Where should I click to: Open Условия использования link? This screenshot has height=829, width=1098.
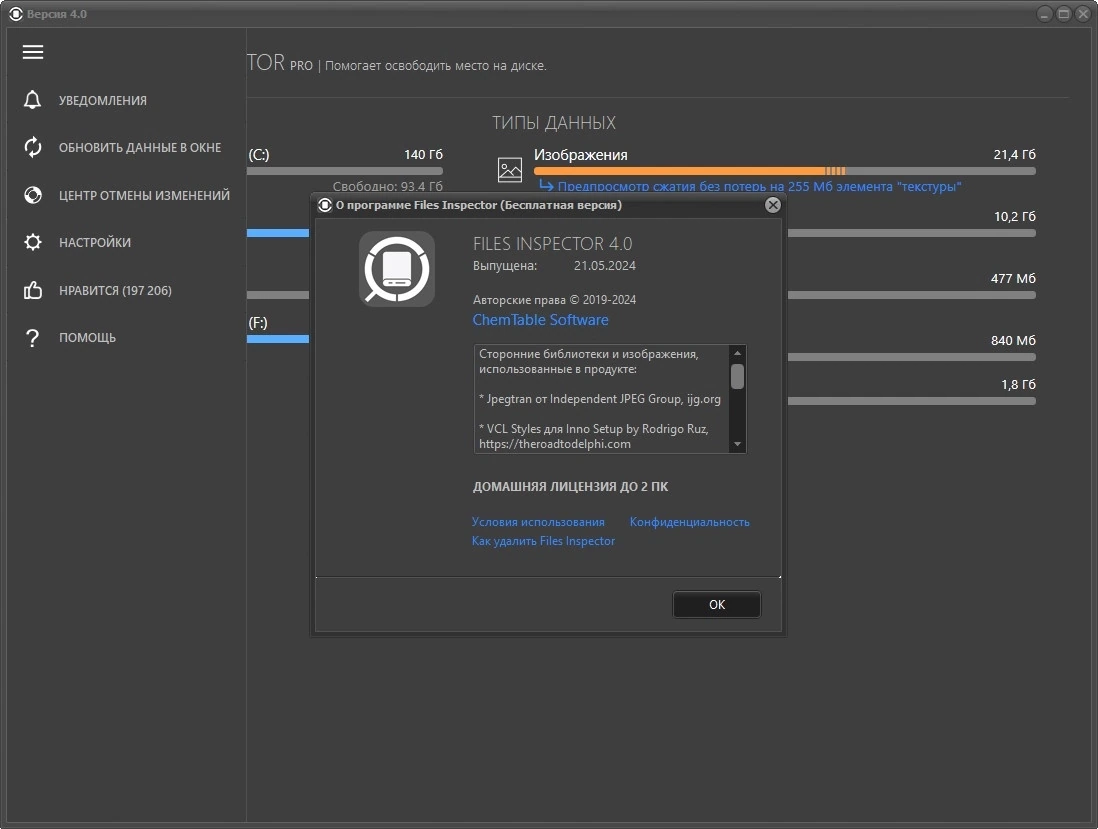coord(538,522)
